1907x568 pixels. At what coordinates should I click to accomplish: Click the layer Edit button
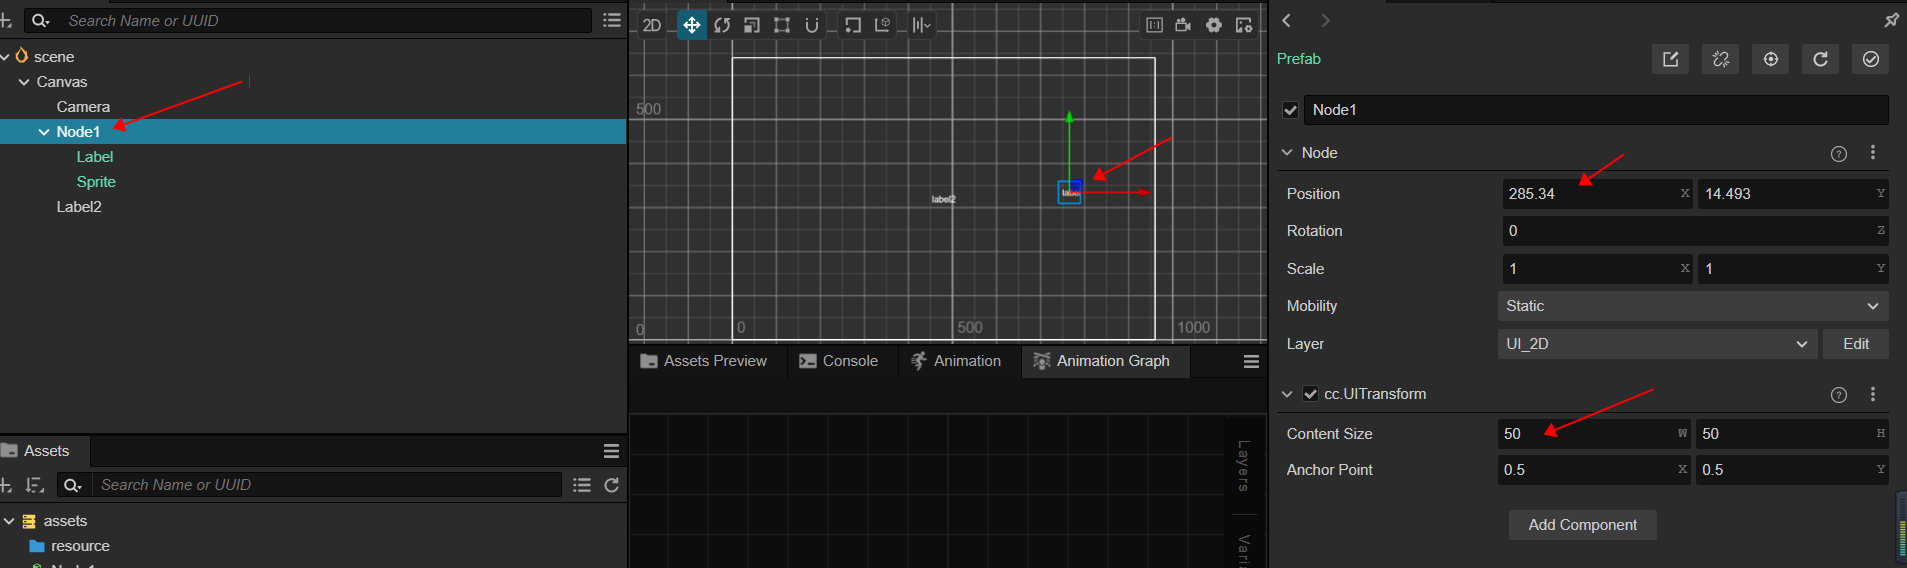pyautogui.click(x=1856, y=344)
